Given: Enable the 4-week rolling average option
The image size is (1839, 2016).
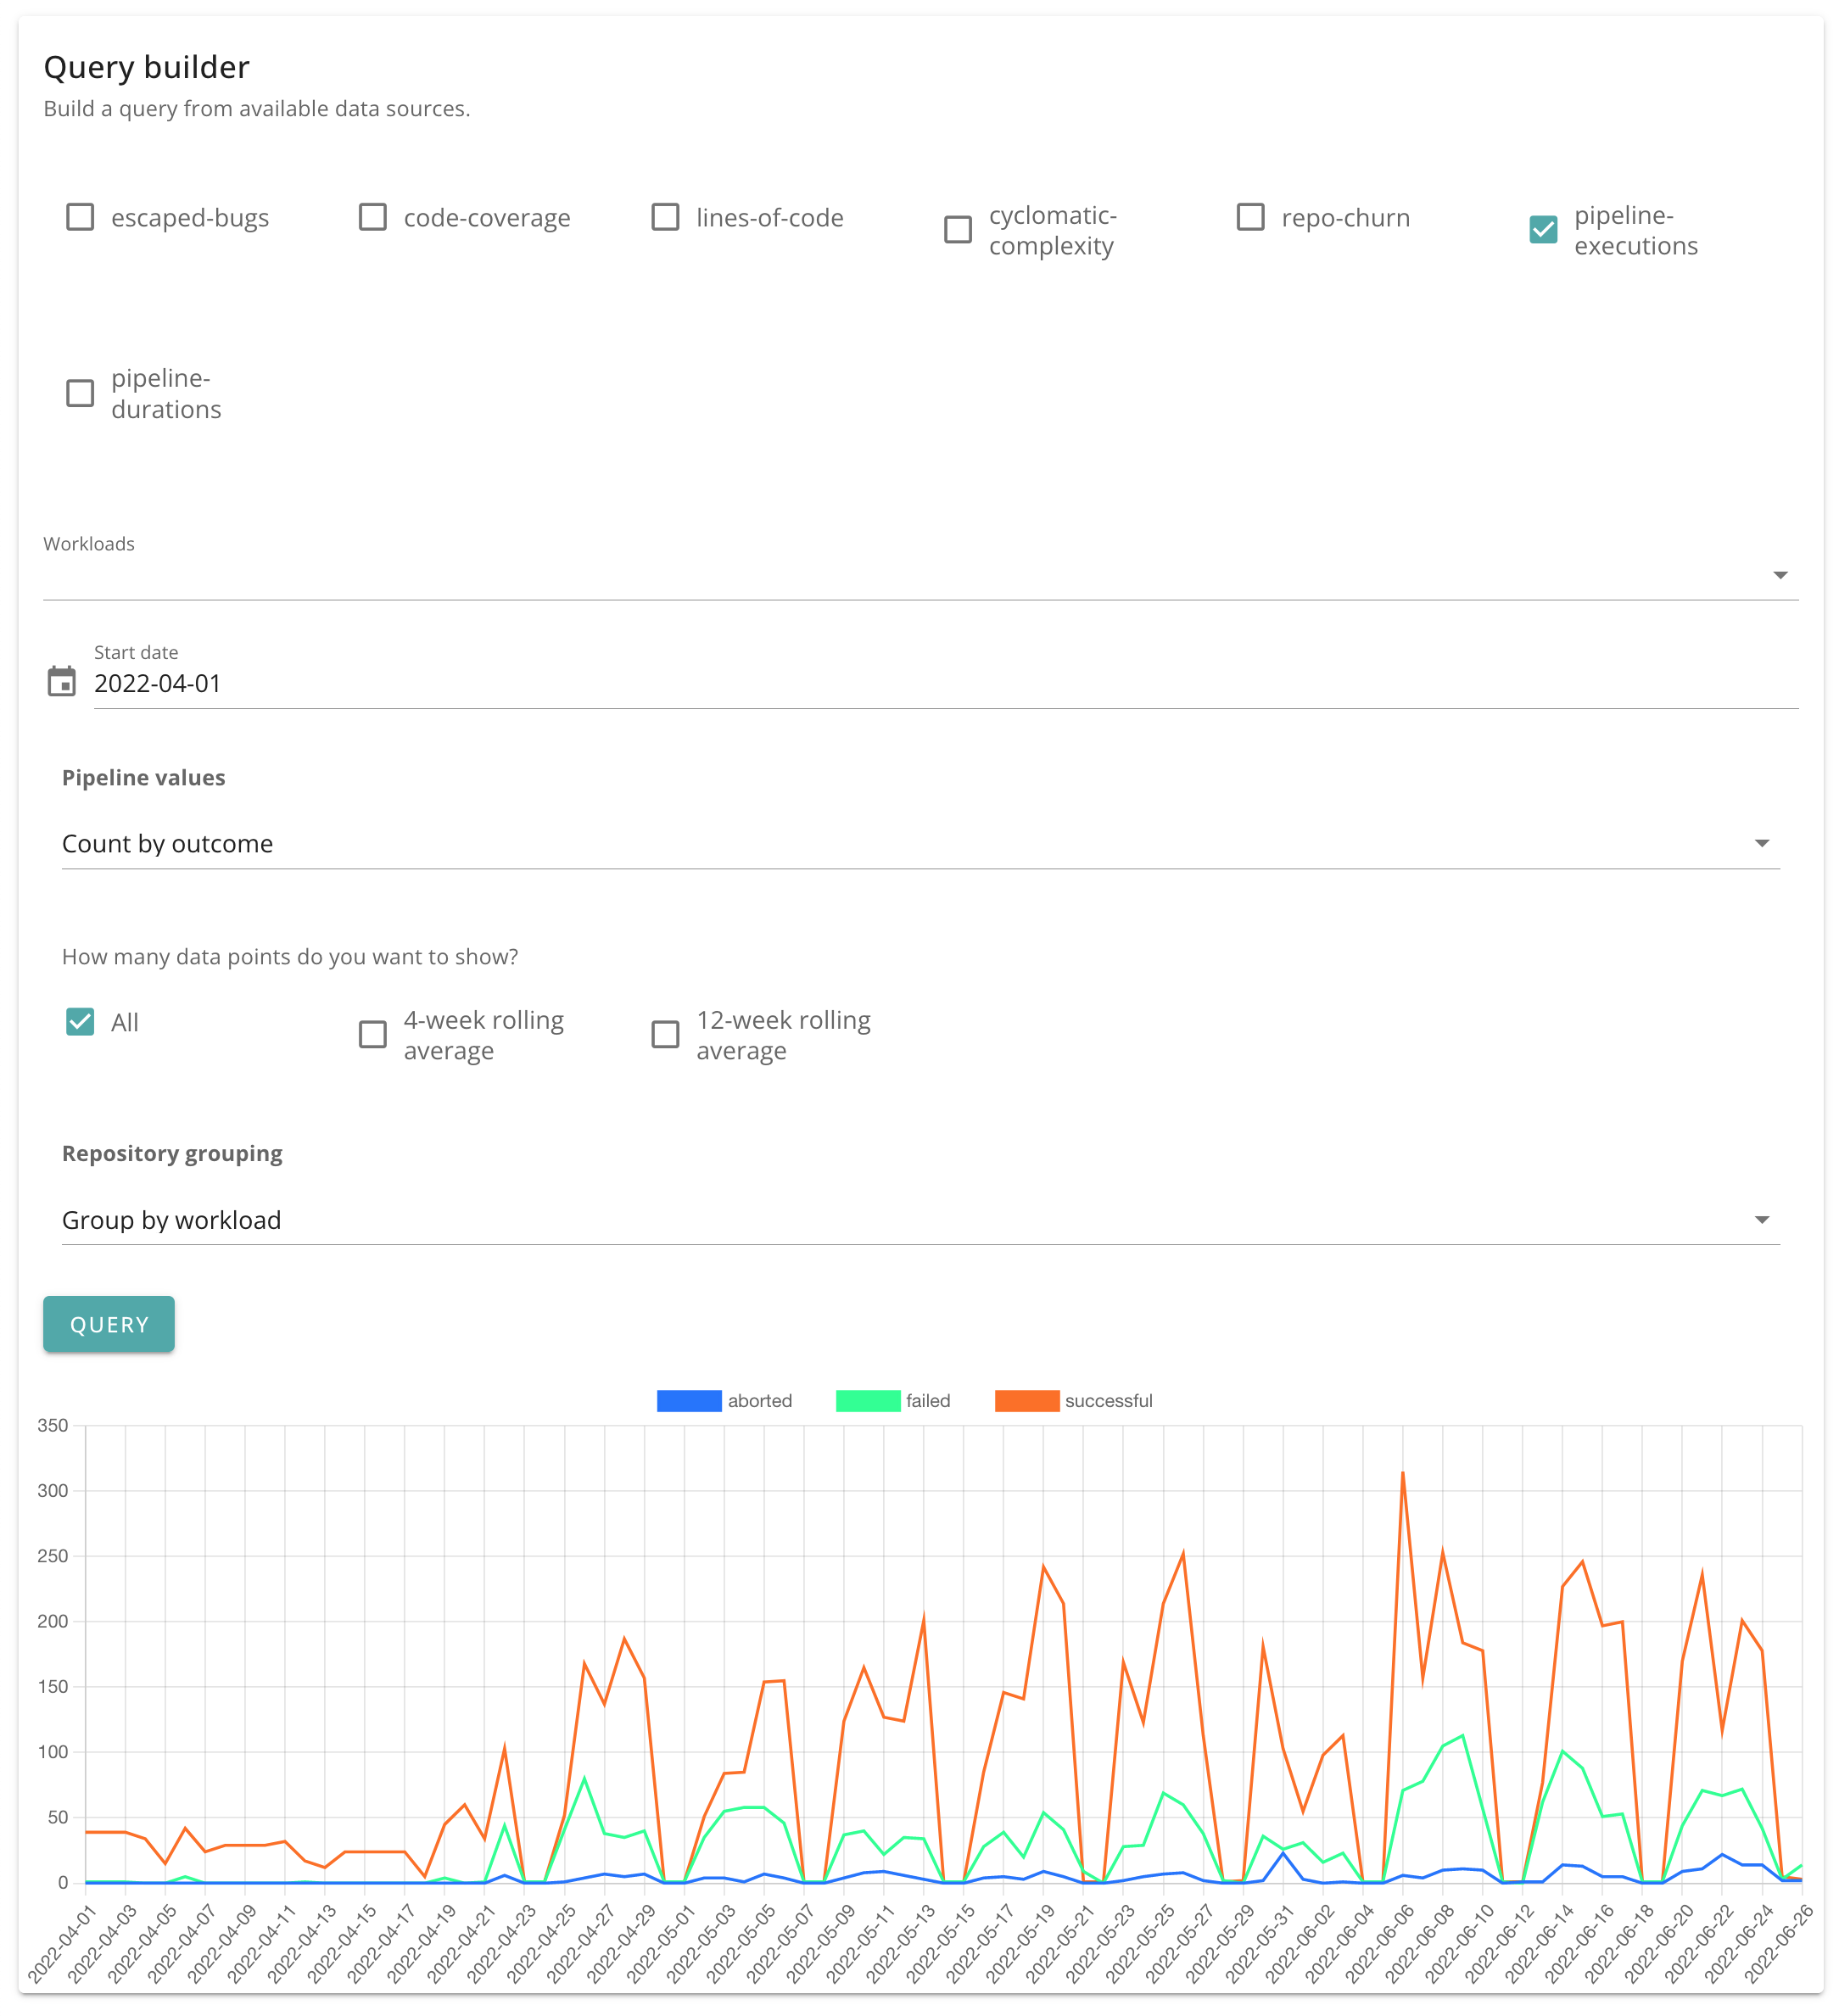Looking at the screenshot, I should [373, 1034].
